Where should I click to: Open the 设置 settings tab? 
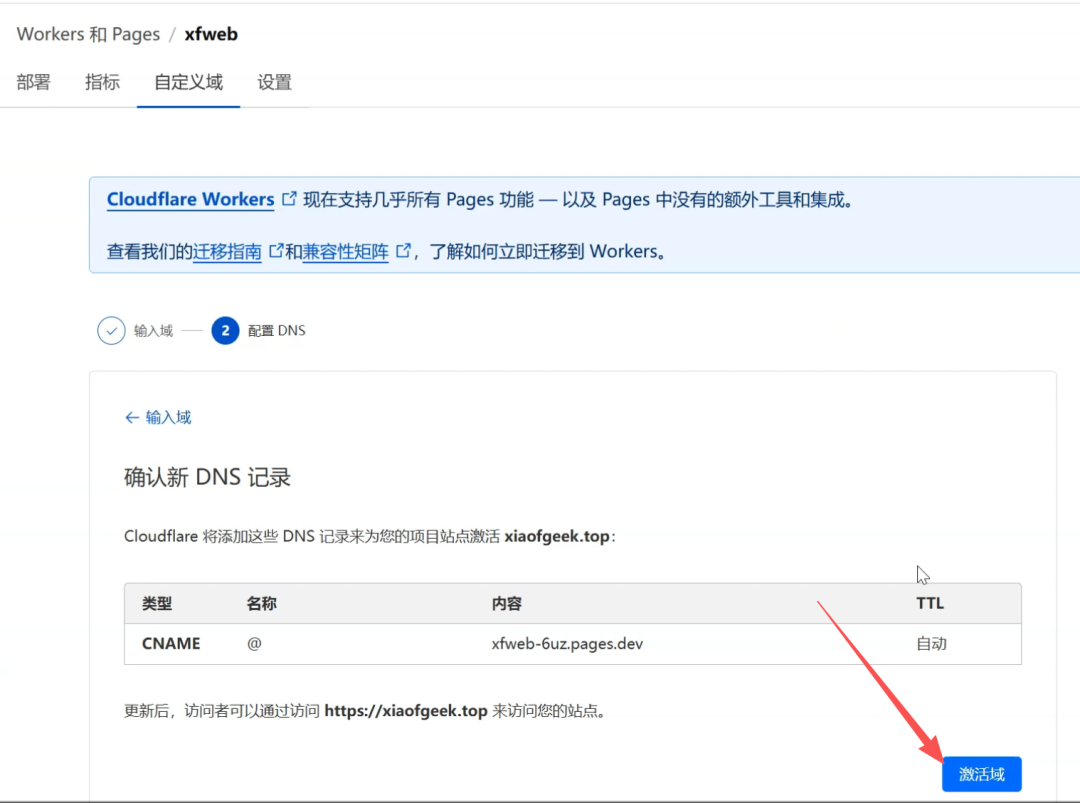(274, 82)
